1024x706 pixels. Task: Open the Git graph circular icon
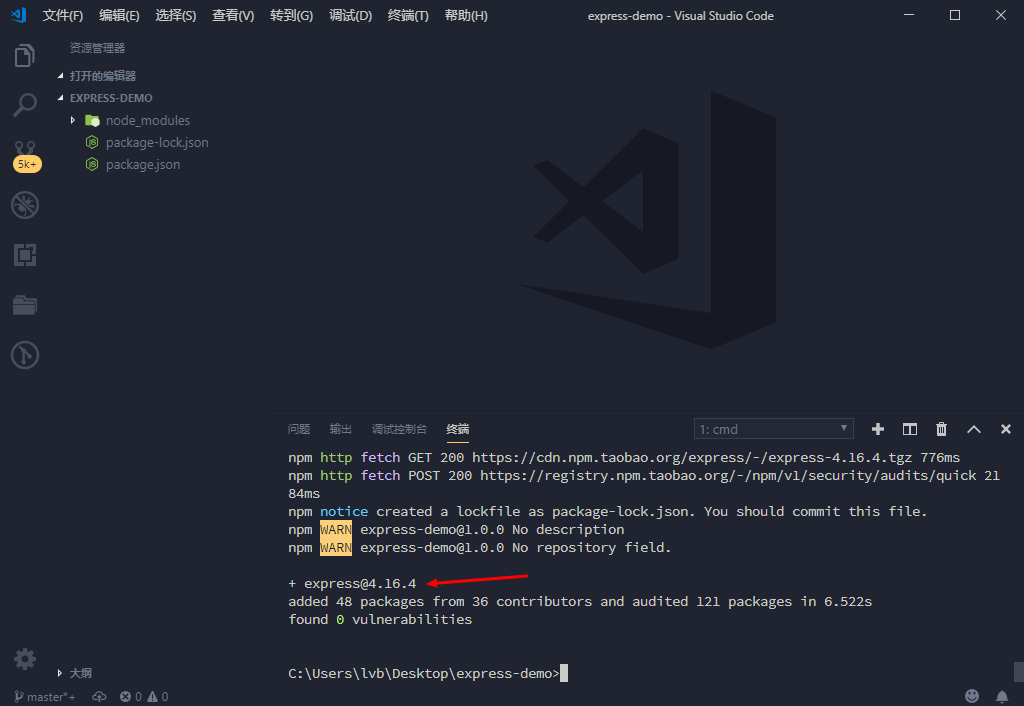coord(25,355)
